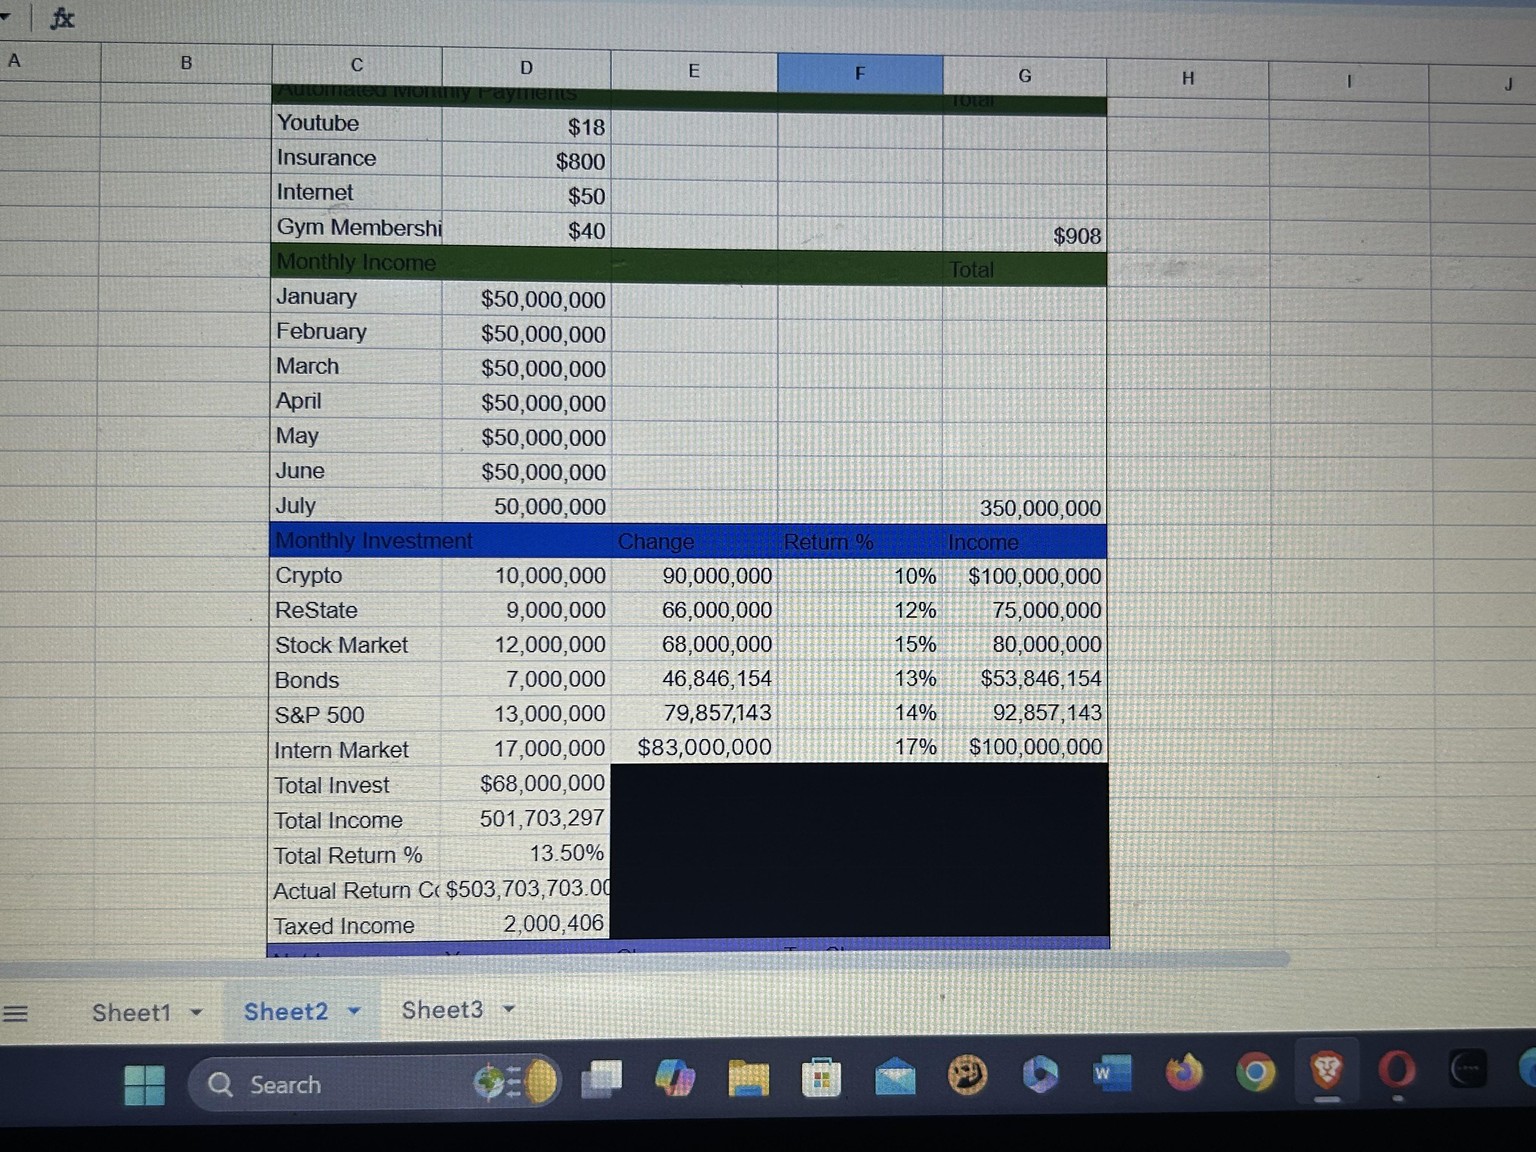Select ReState's 66,000,000 change cell
The width and height of the screenshot is (1536, 1152).
(694, 610)
